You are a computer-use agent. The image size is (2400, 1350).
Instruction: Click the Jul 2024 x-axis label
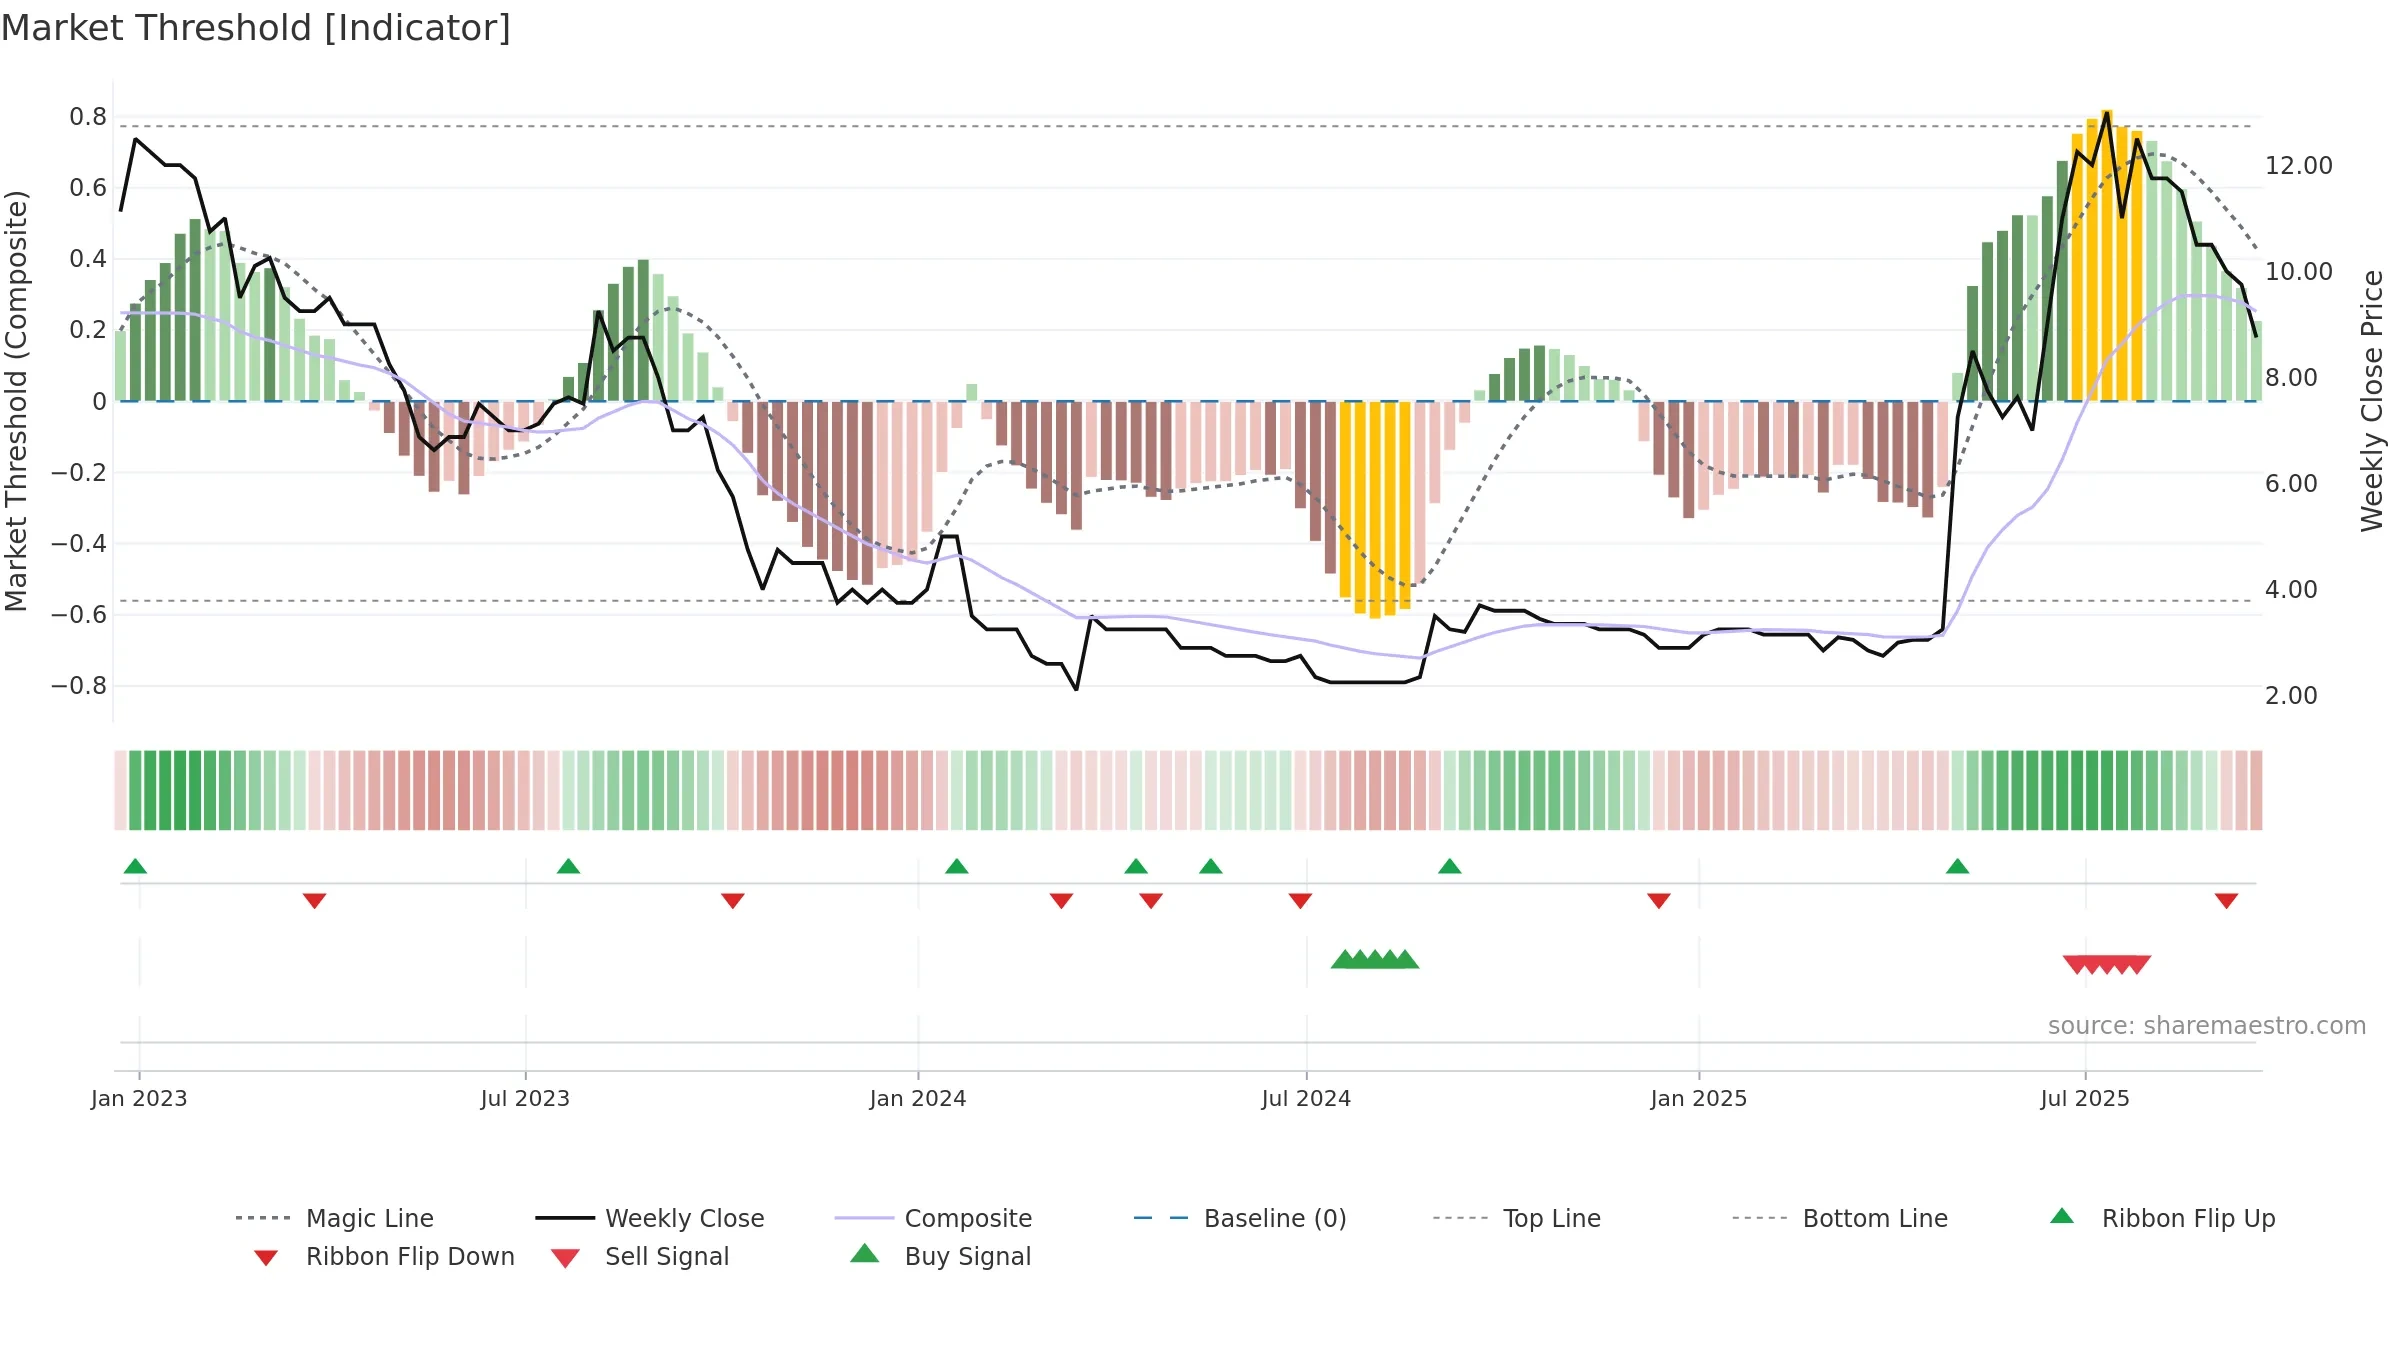point(1306,1098)
